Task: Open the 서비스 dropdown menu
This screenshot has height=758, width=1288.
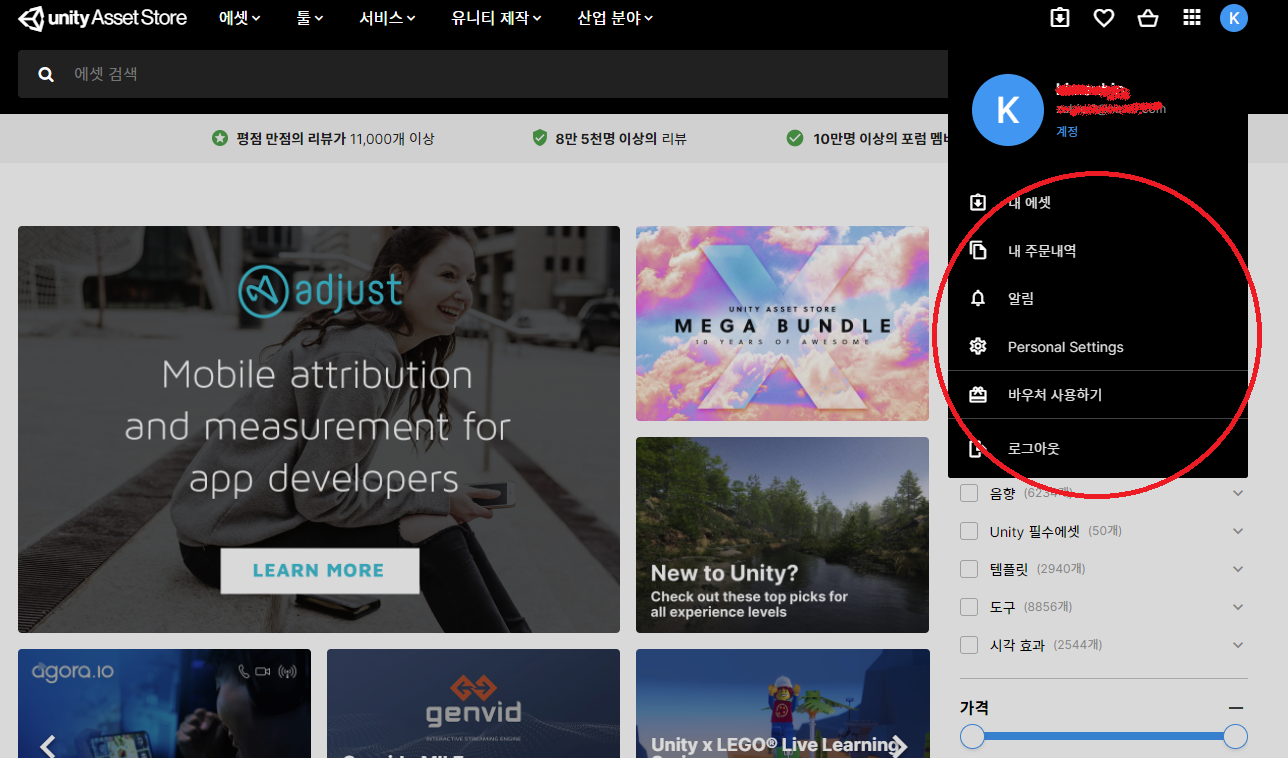Action: (388, 18)
